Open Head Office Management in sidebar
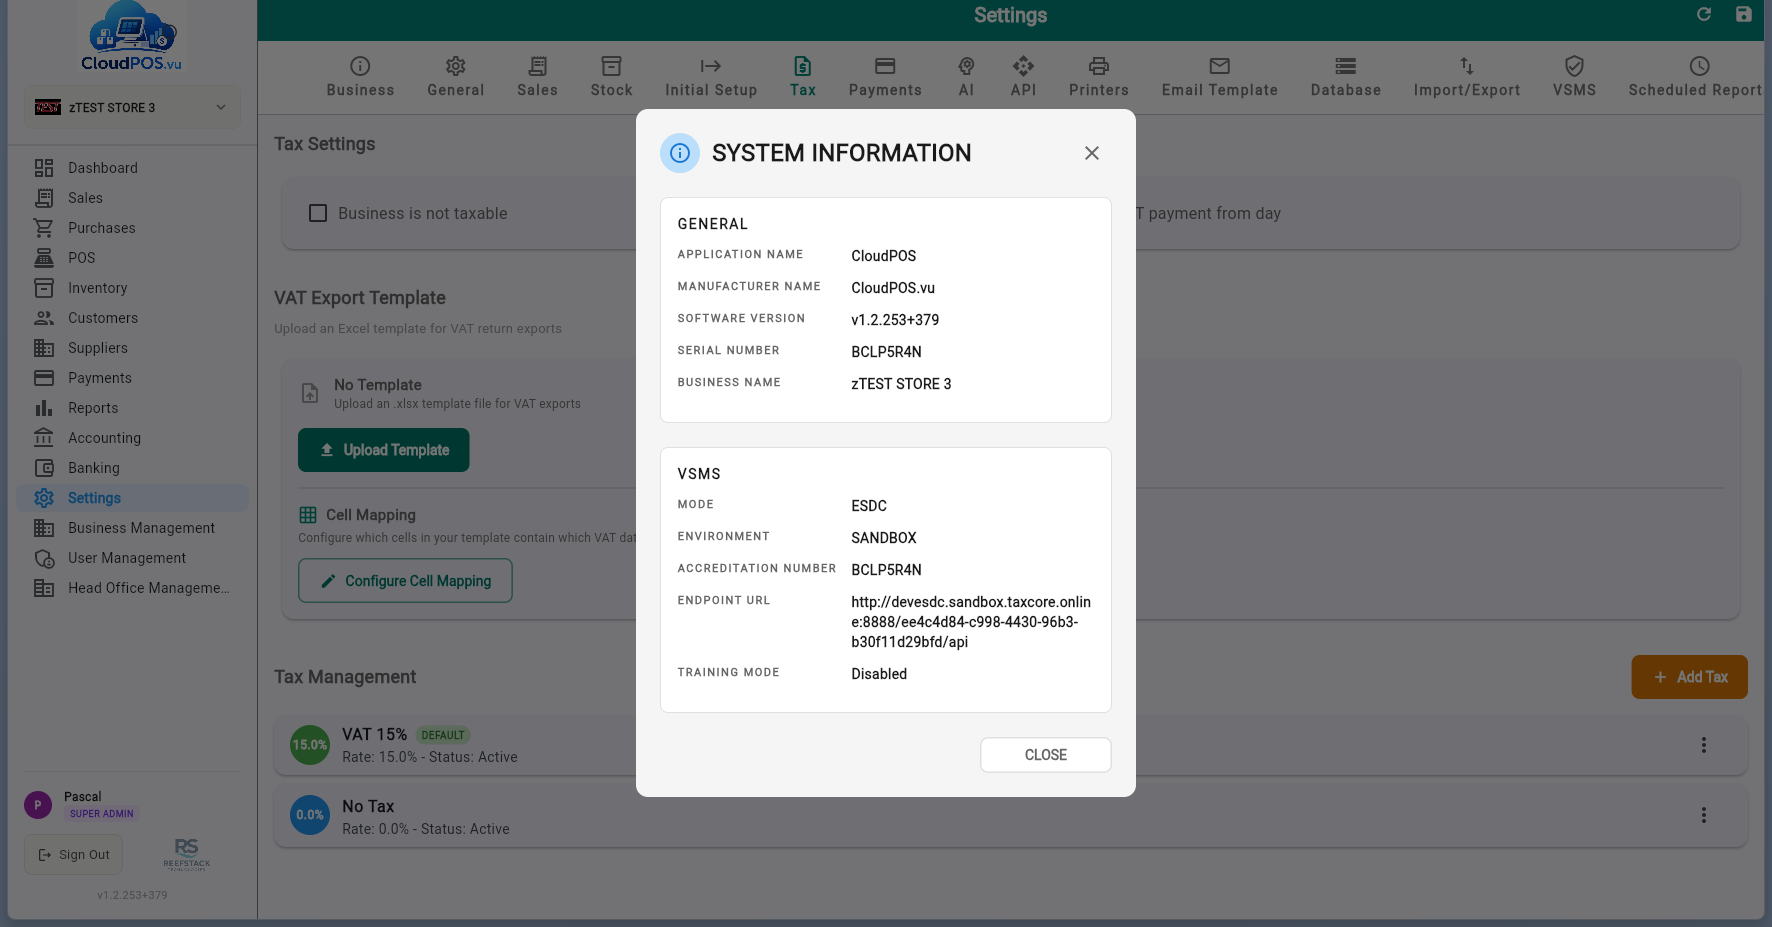 132,588
